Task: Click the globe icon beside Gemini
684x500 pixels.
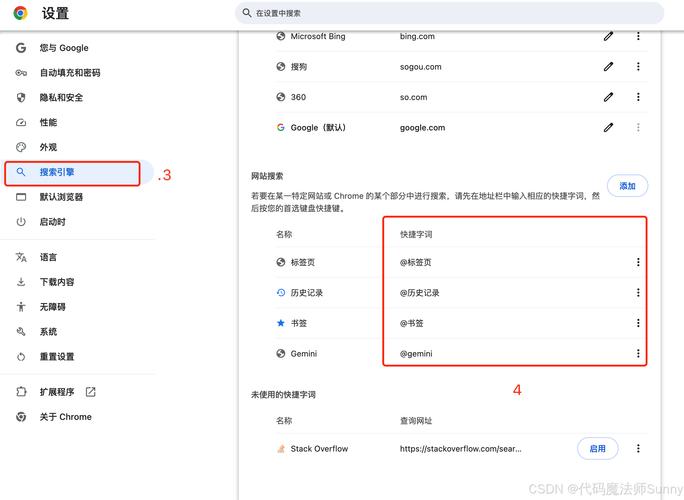Action: pos(281,353)
